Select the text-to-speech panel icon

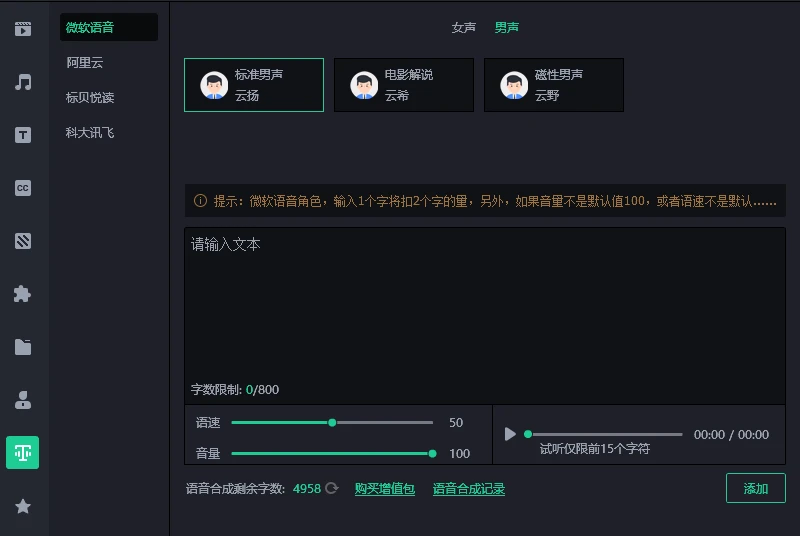pos(22,452)
